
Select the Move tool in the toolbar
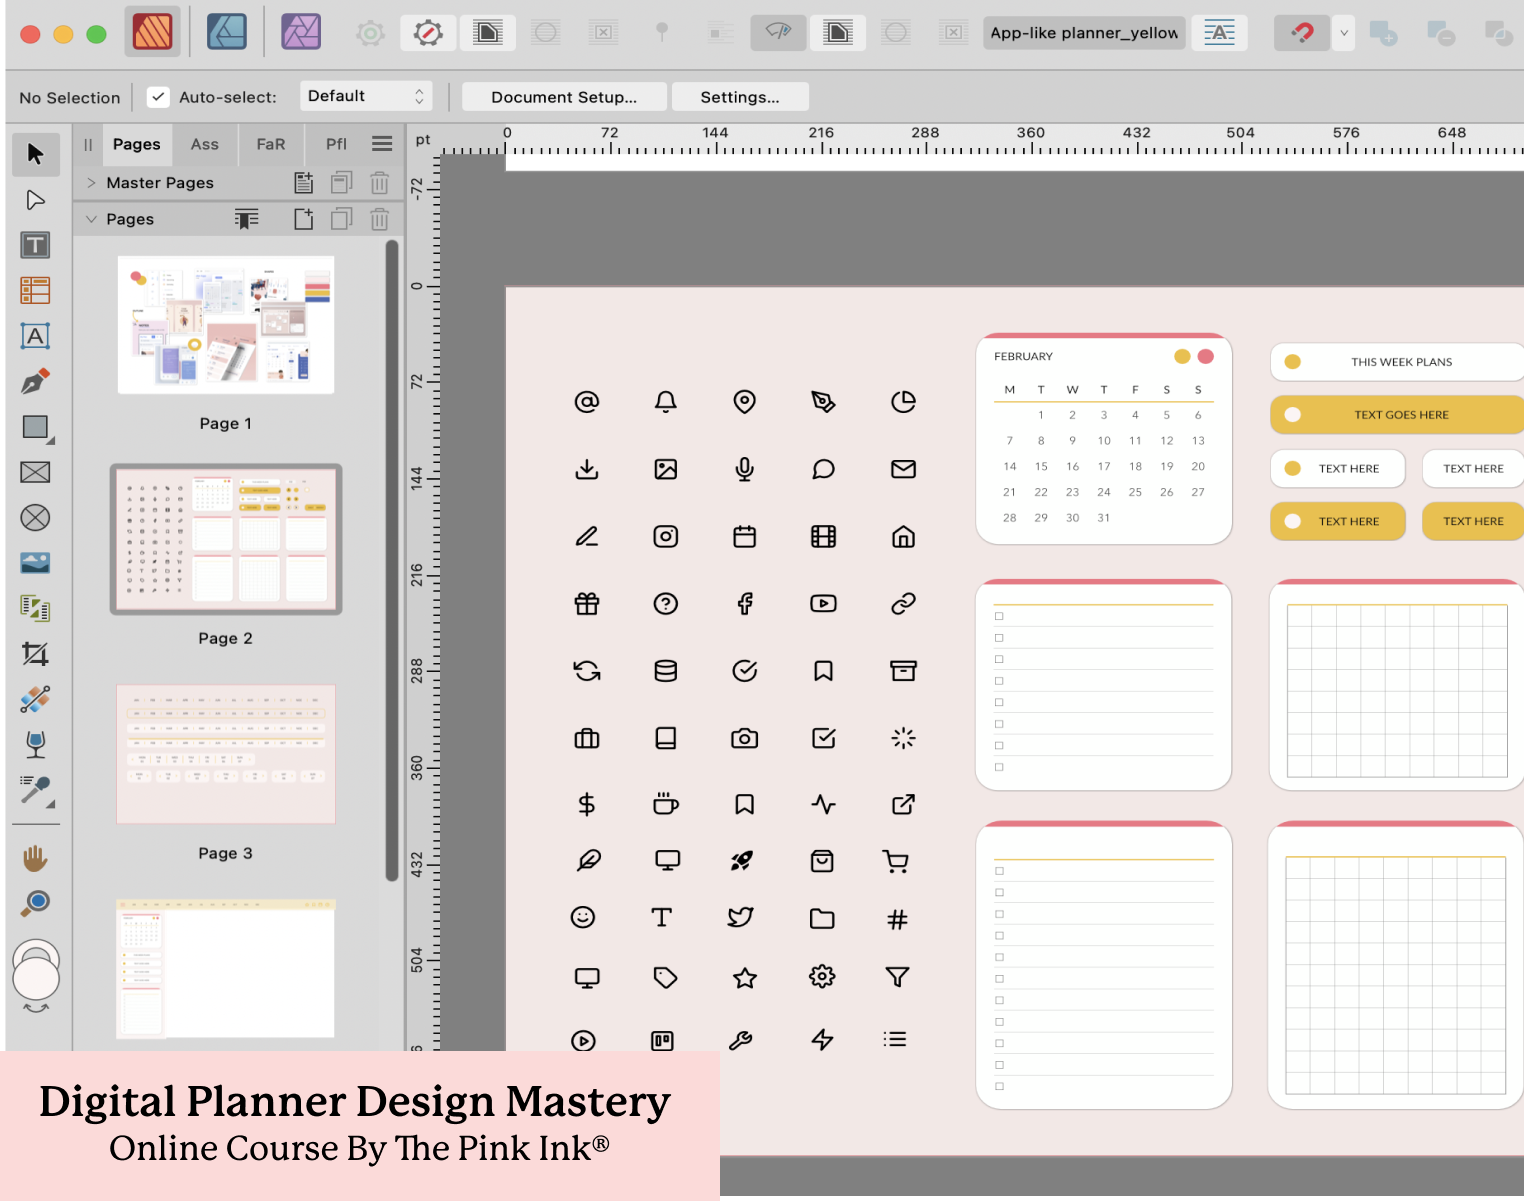[x=35, y=154]
